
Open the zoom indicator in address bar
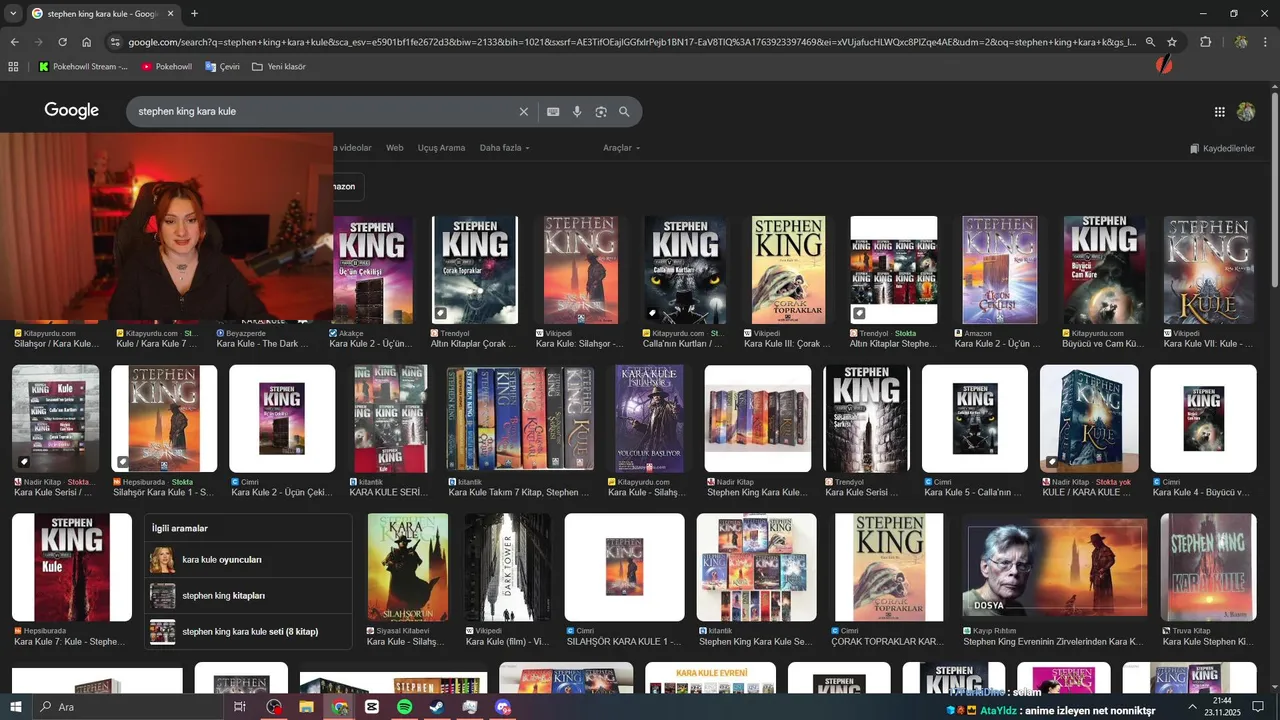pos(1150,42)
